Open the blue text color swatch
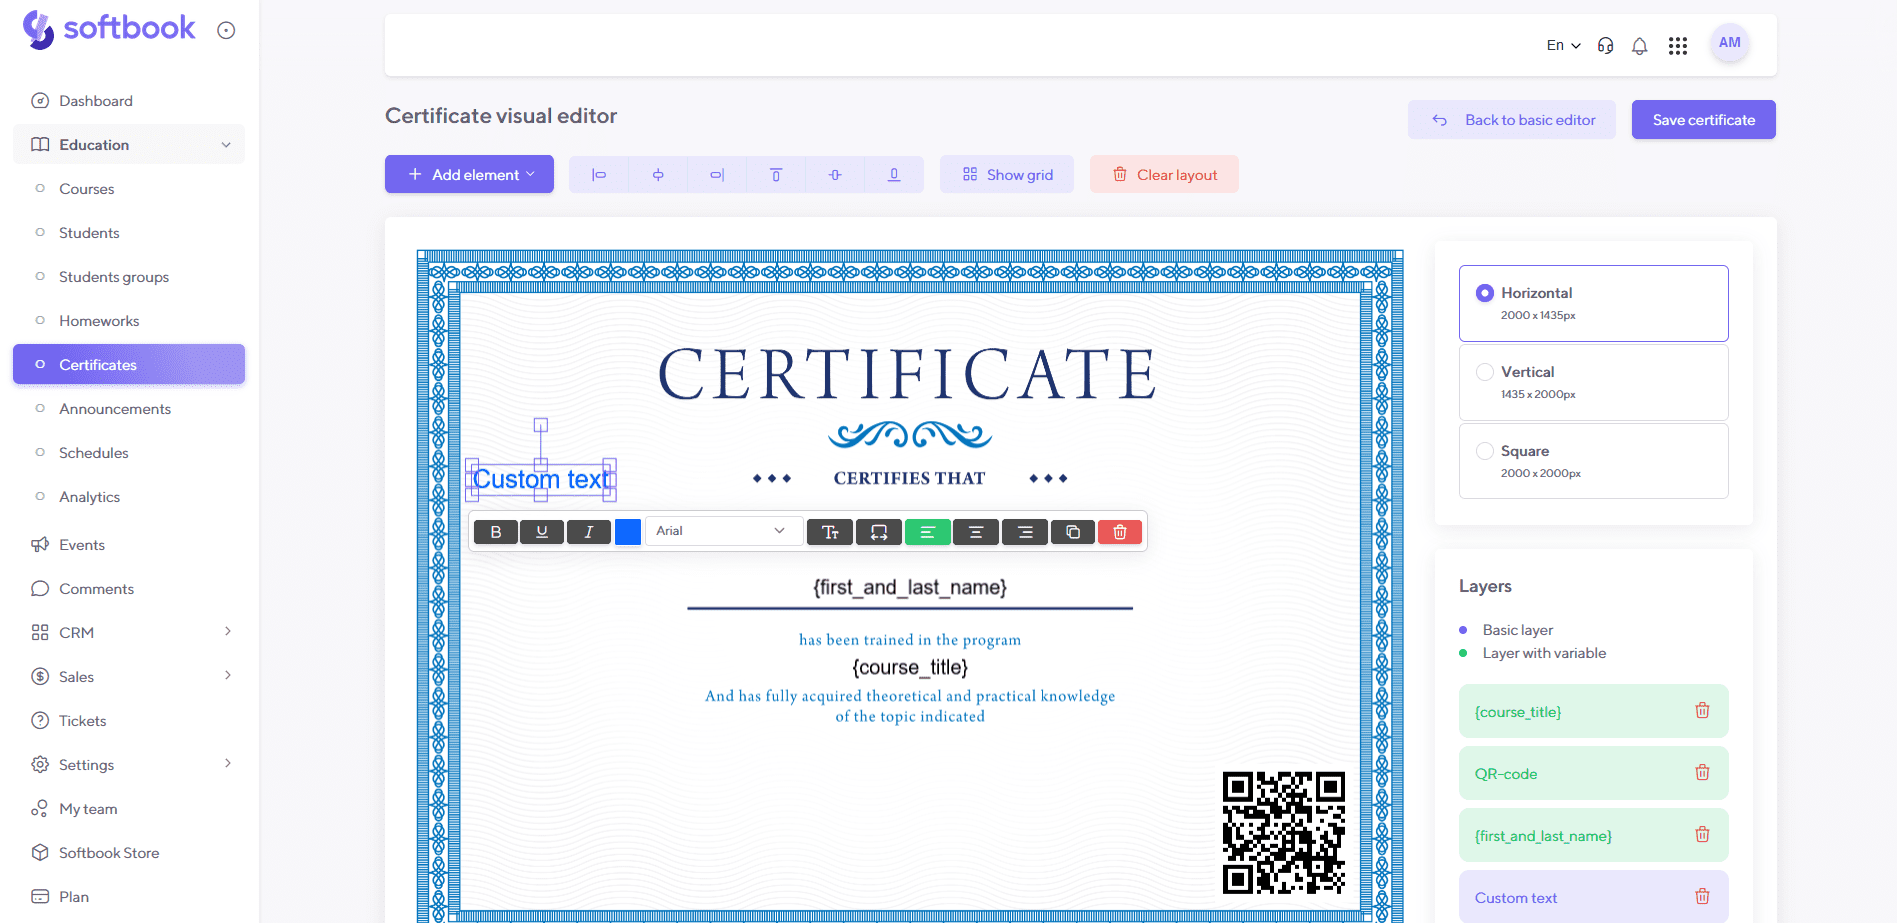The height and width of the screenshot is (923, 1897). [x=628, y=532]
